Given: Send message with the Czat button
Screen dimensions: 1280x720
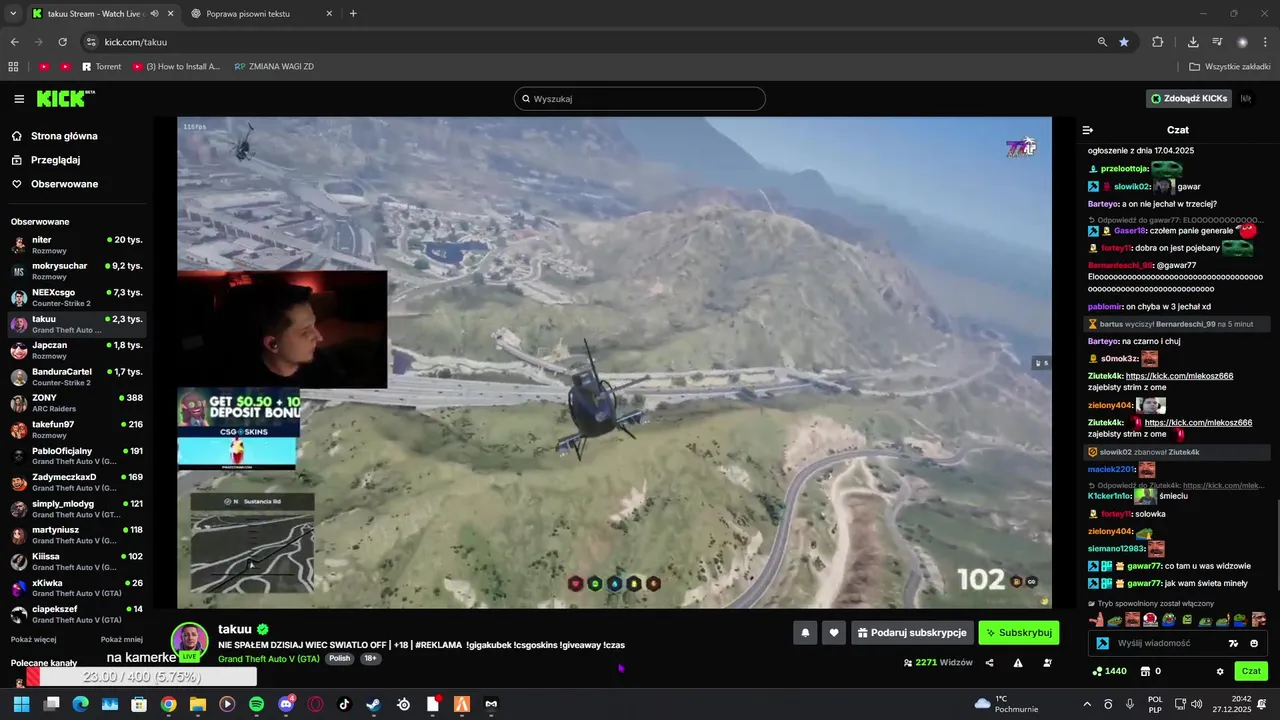Looking at the screenshot, I should 1250,671.
